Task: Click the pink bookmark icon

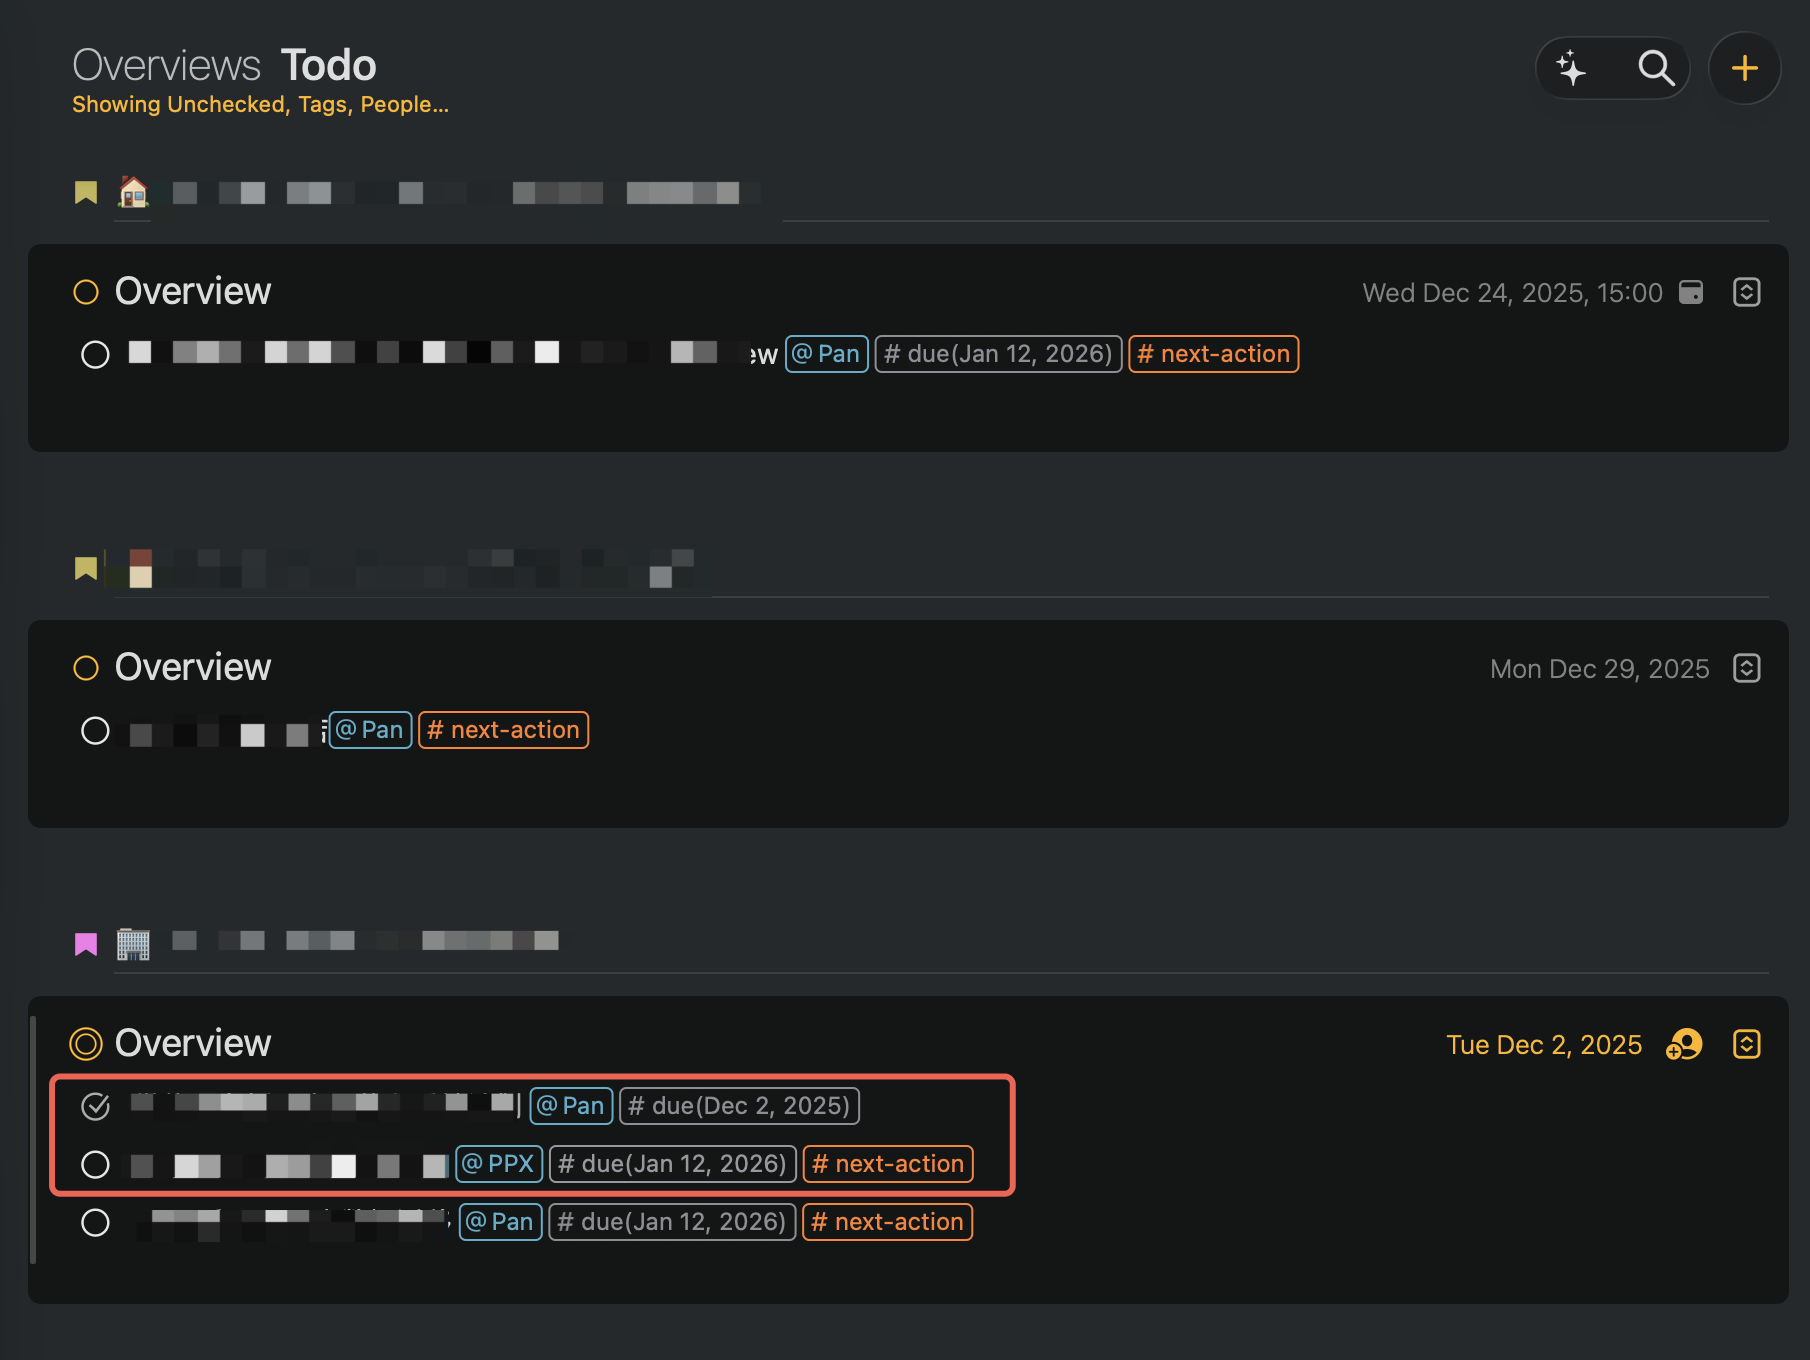Action: [x=86, y=944]
